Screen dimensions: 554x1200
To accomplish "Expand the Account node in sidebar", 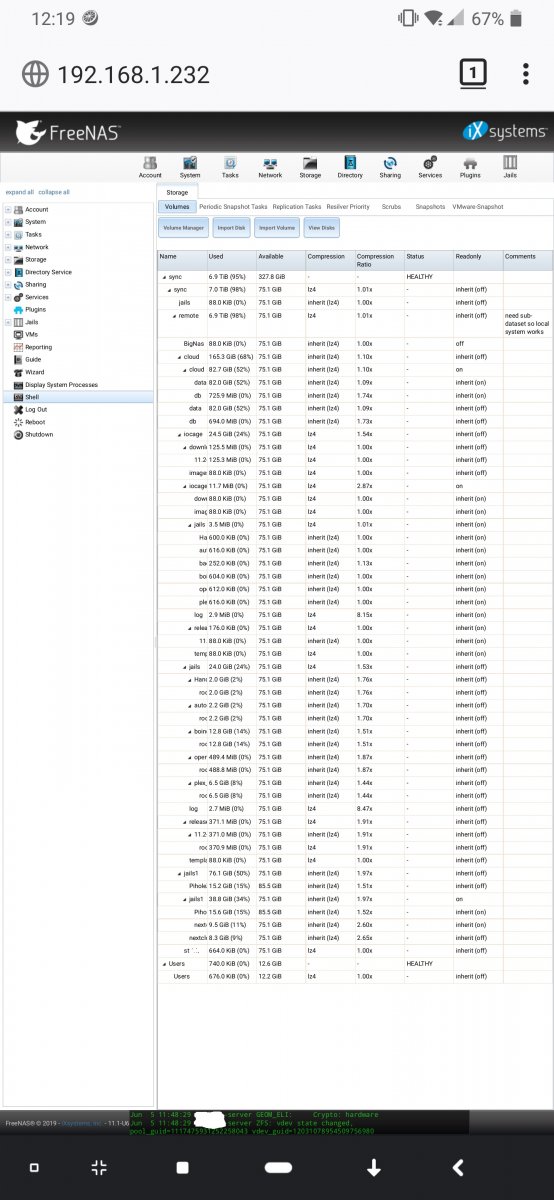I will 8,210.
